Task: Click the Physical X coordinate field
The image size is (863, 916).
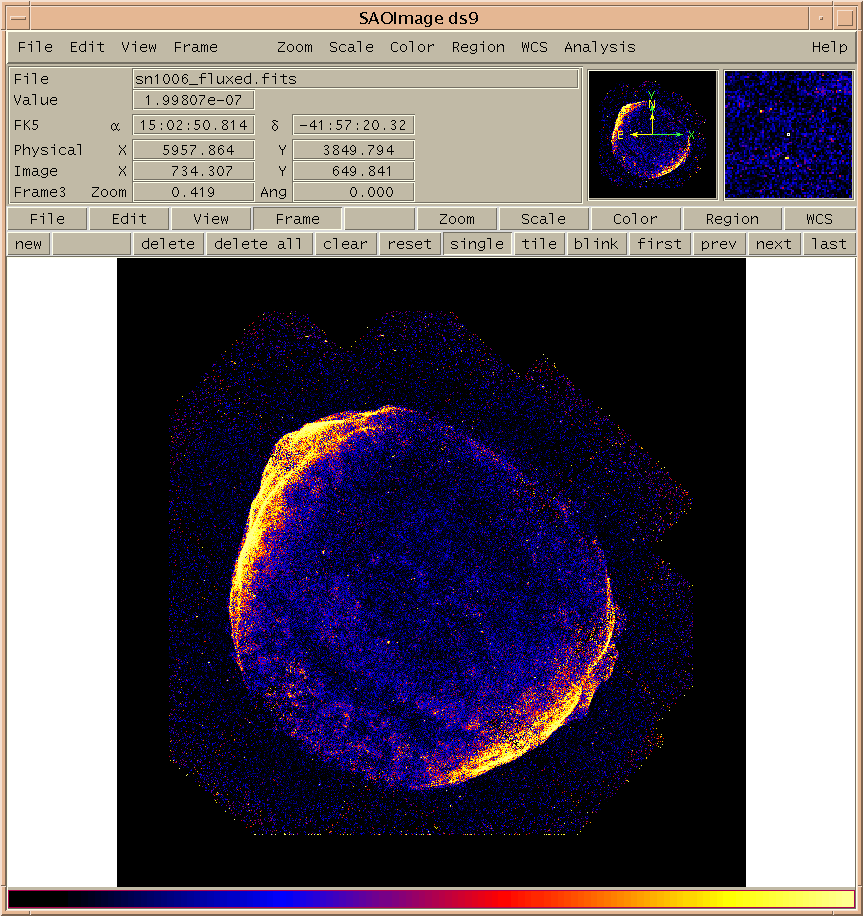Action: pyautogui.click(x=193, y=150)
